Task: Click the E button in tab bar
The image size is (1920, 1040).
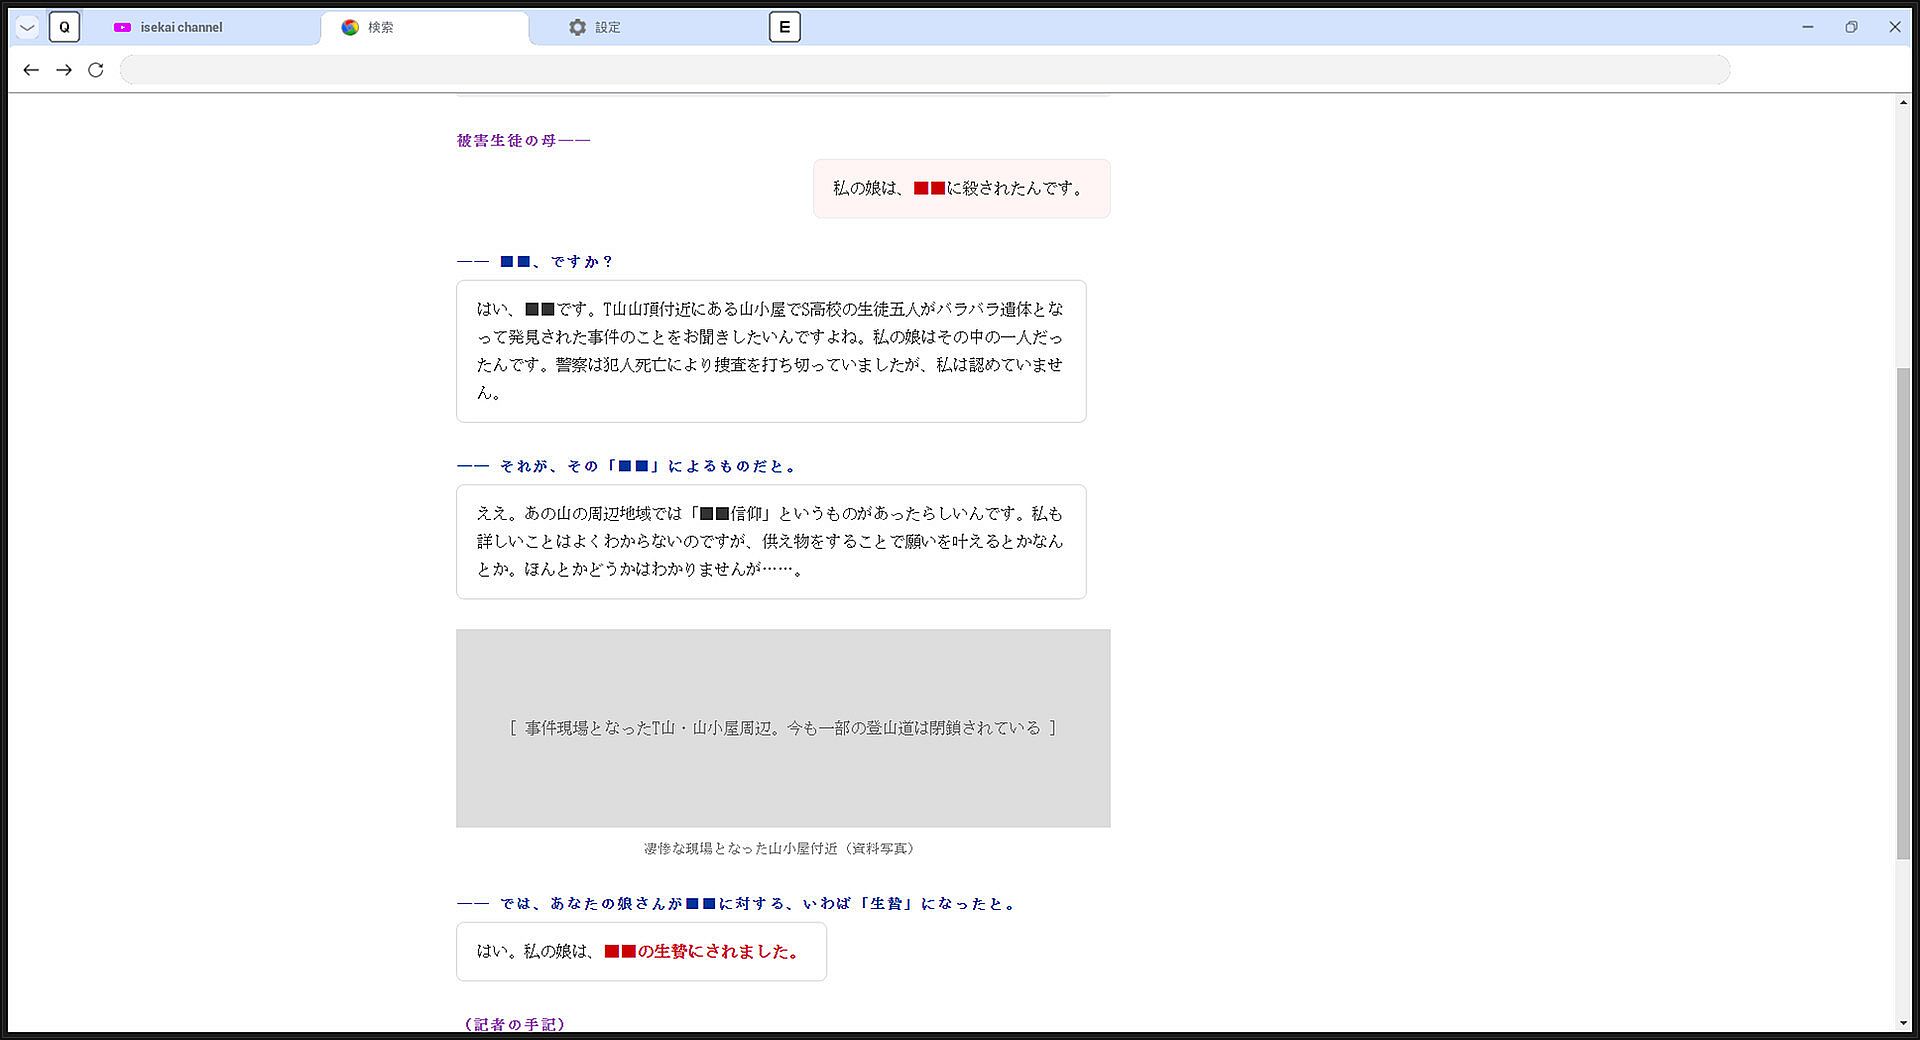Action: click(x=785, y=27)
